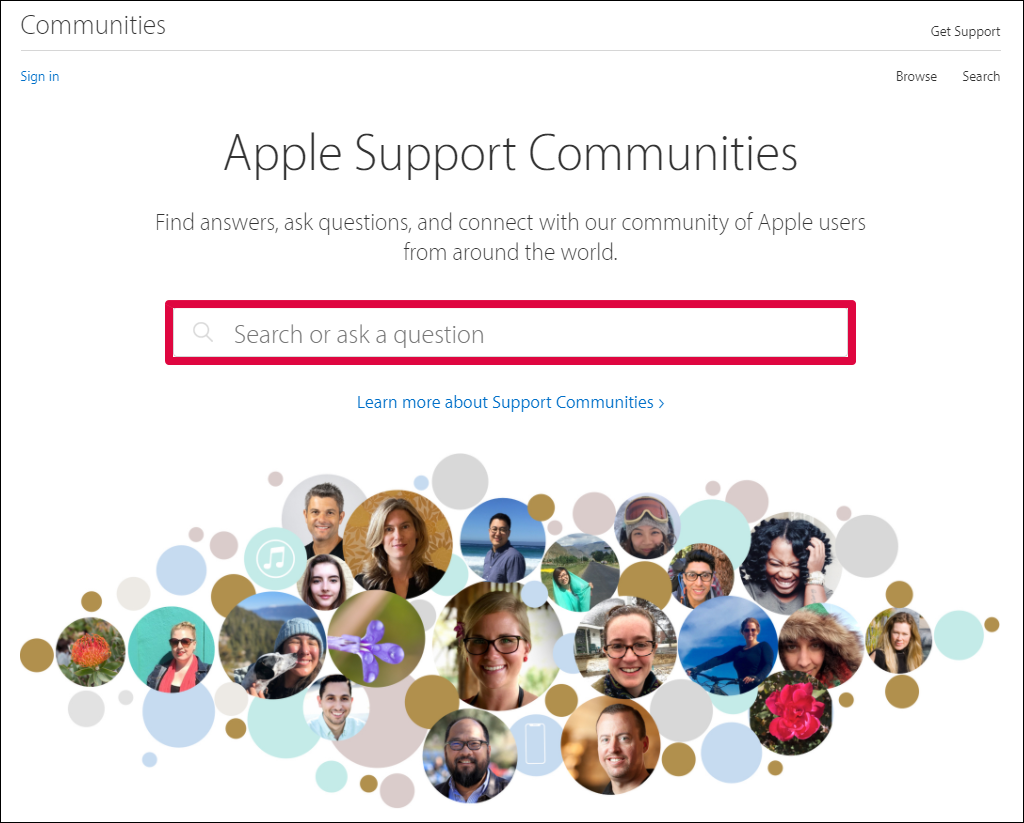Screen dimensions: 1024x823
Task: Click the pink rose photo bubble
Action: [790, 713]
